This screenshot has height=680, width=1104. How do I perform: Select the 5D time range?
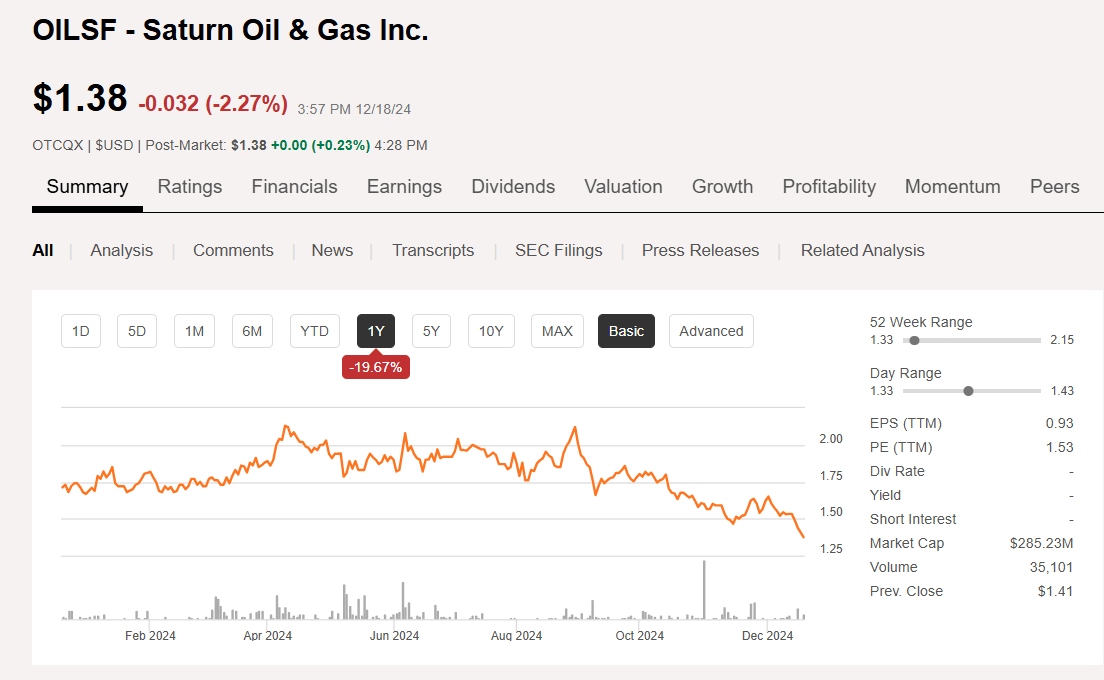coord(136,331)
